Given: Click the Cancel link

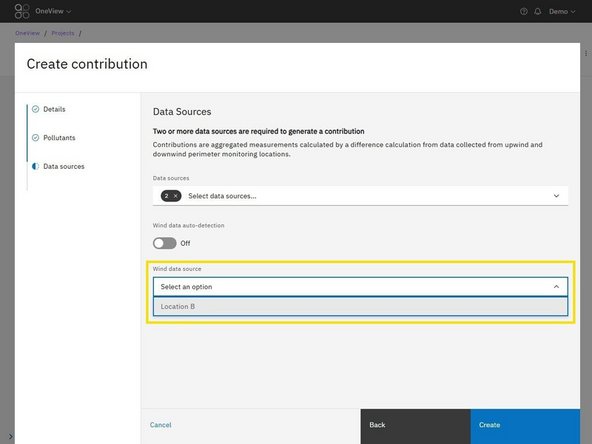Looking at the screenshot, I should click(160, 425).
